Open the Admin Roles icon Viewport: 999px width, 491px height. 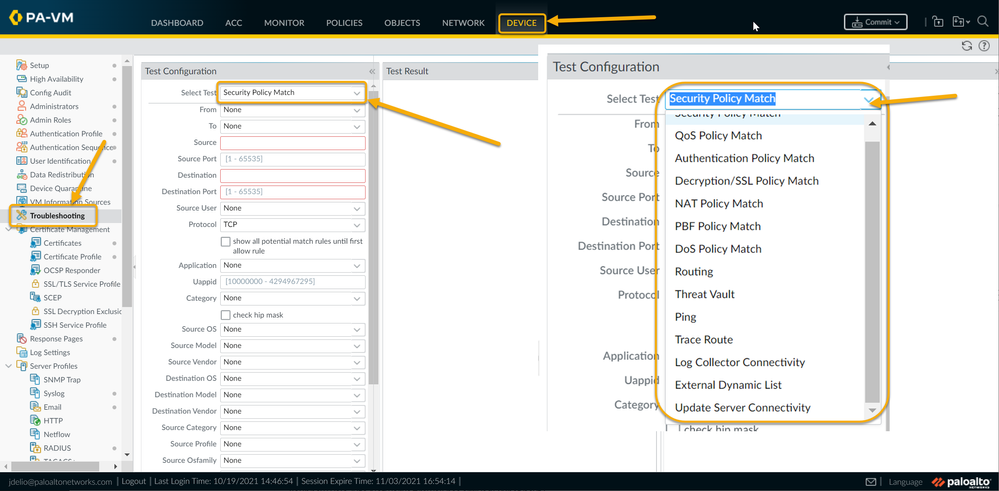22,120
